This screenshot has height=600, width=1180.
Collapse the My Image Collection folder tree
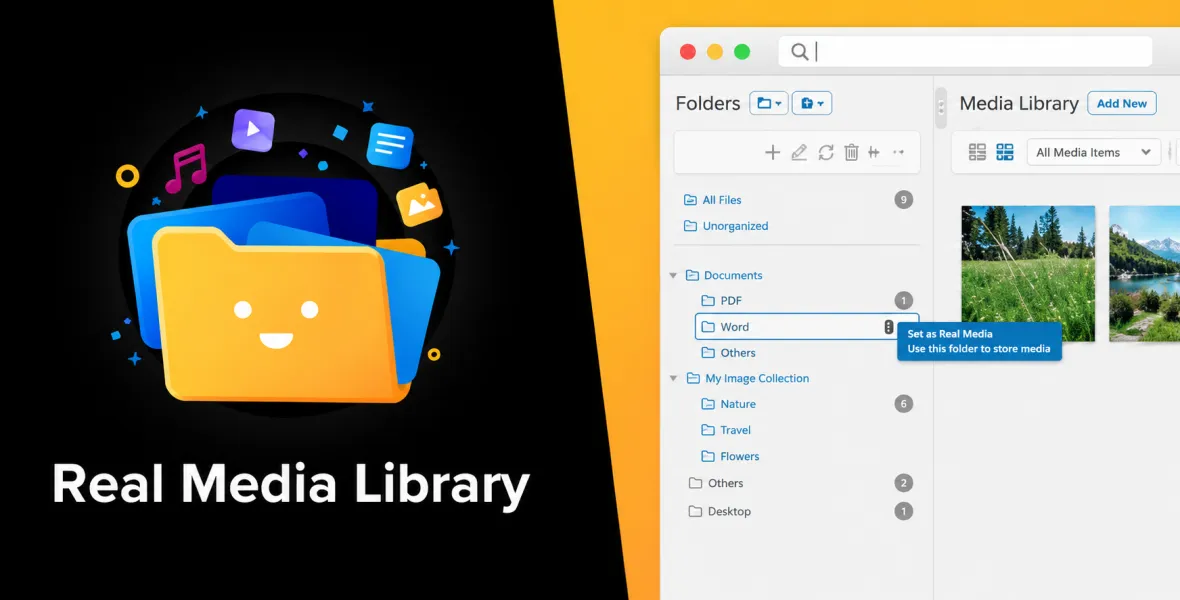[673, 379]
